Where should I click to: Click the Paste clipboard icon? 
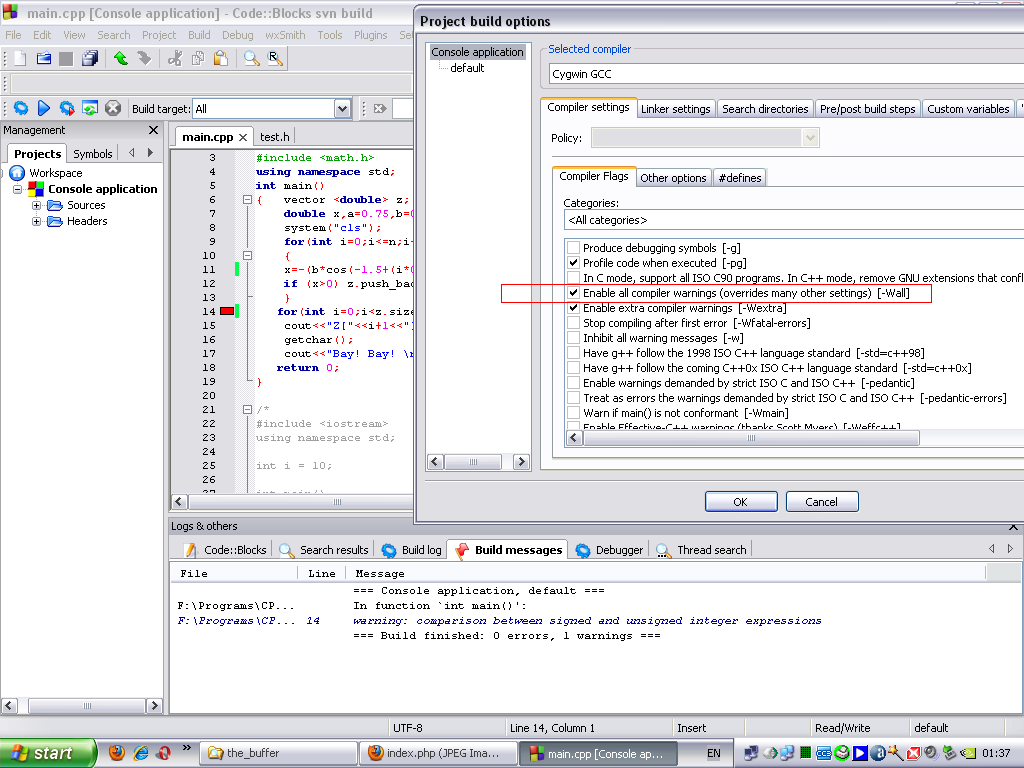(220, 59)
